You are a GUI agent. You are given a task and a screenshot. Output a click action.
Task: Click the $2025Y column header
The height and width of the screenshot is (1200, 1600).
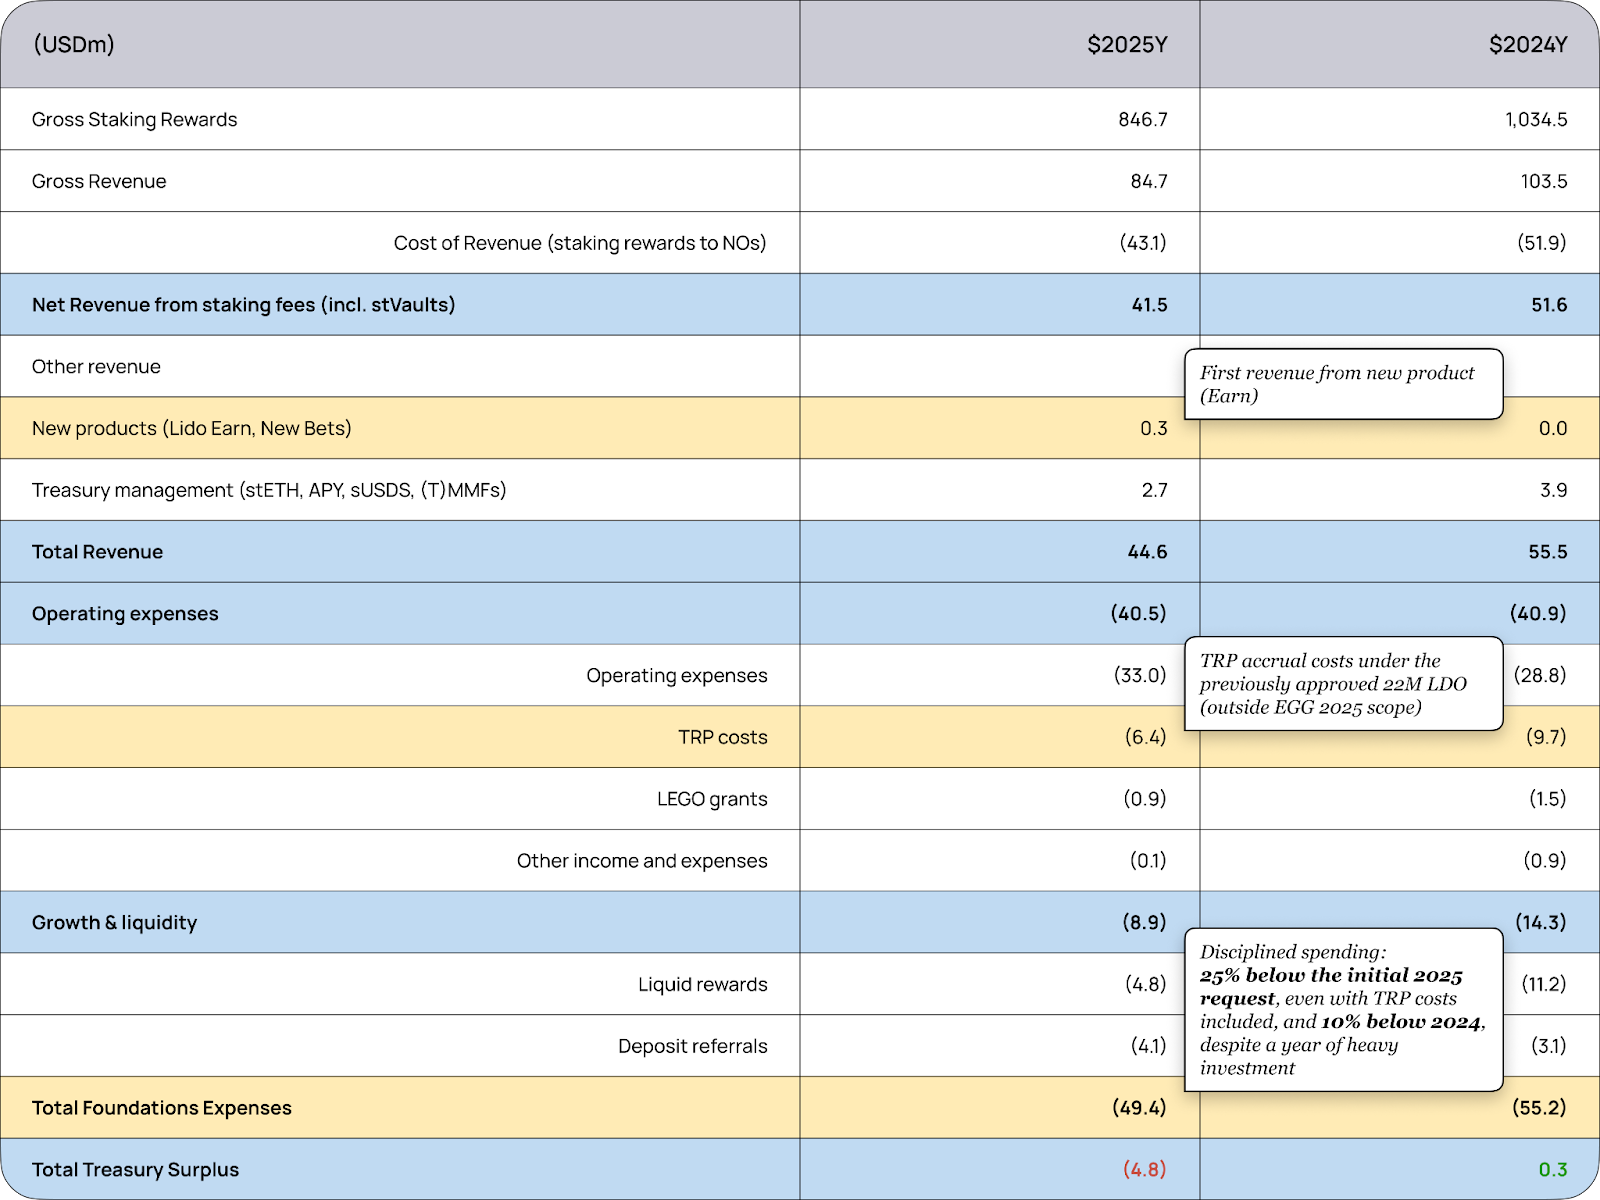[1126, 45]
